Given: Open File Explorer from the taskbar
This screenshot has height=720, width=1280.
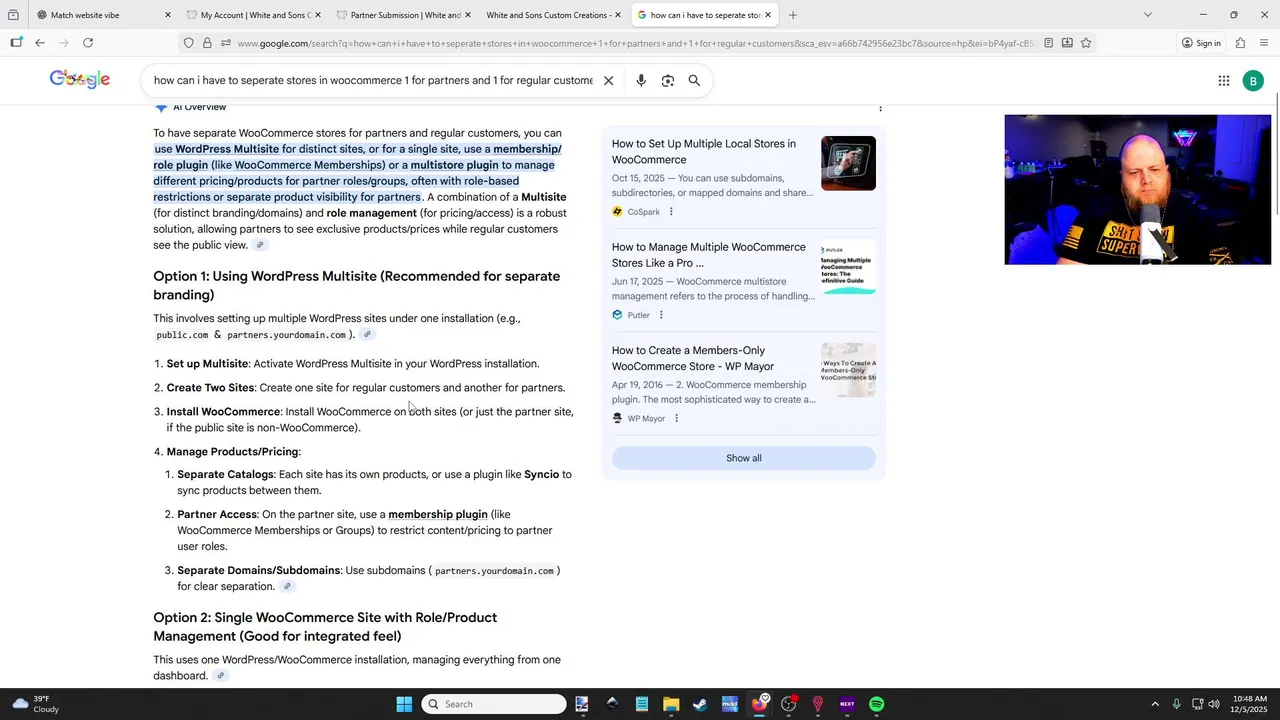Looking at the screenshot, I should [671, 704].
